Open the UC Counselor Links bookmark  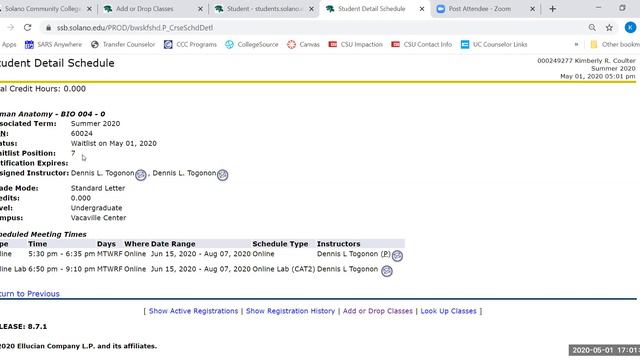494,44
